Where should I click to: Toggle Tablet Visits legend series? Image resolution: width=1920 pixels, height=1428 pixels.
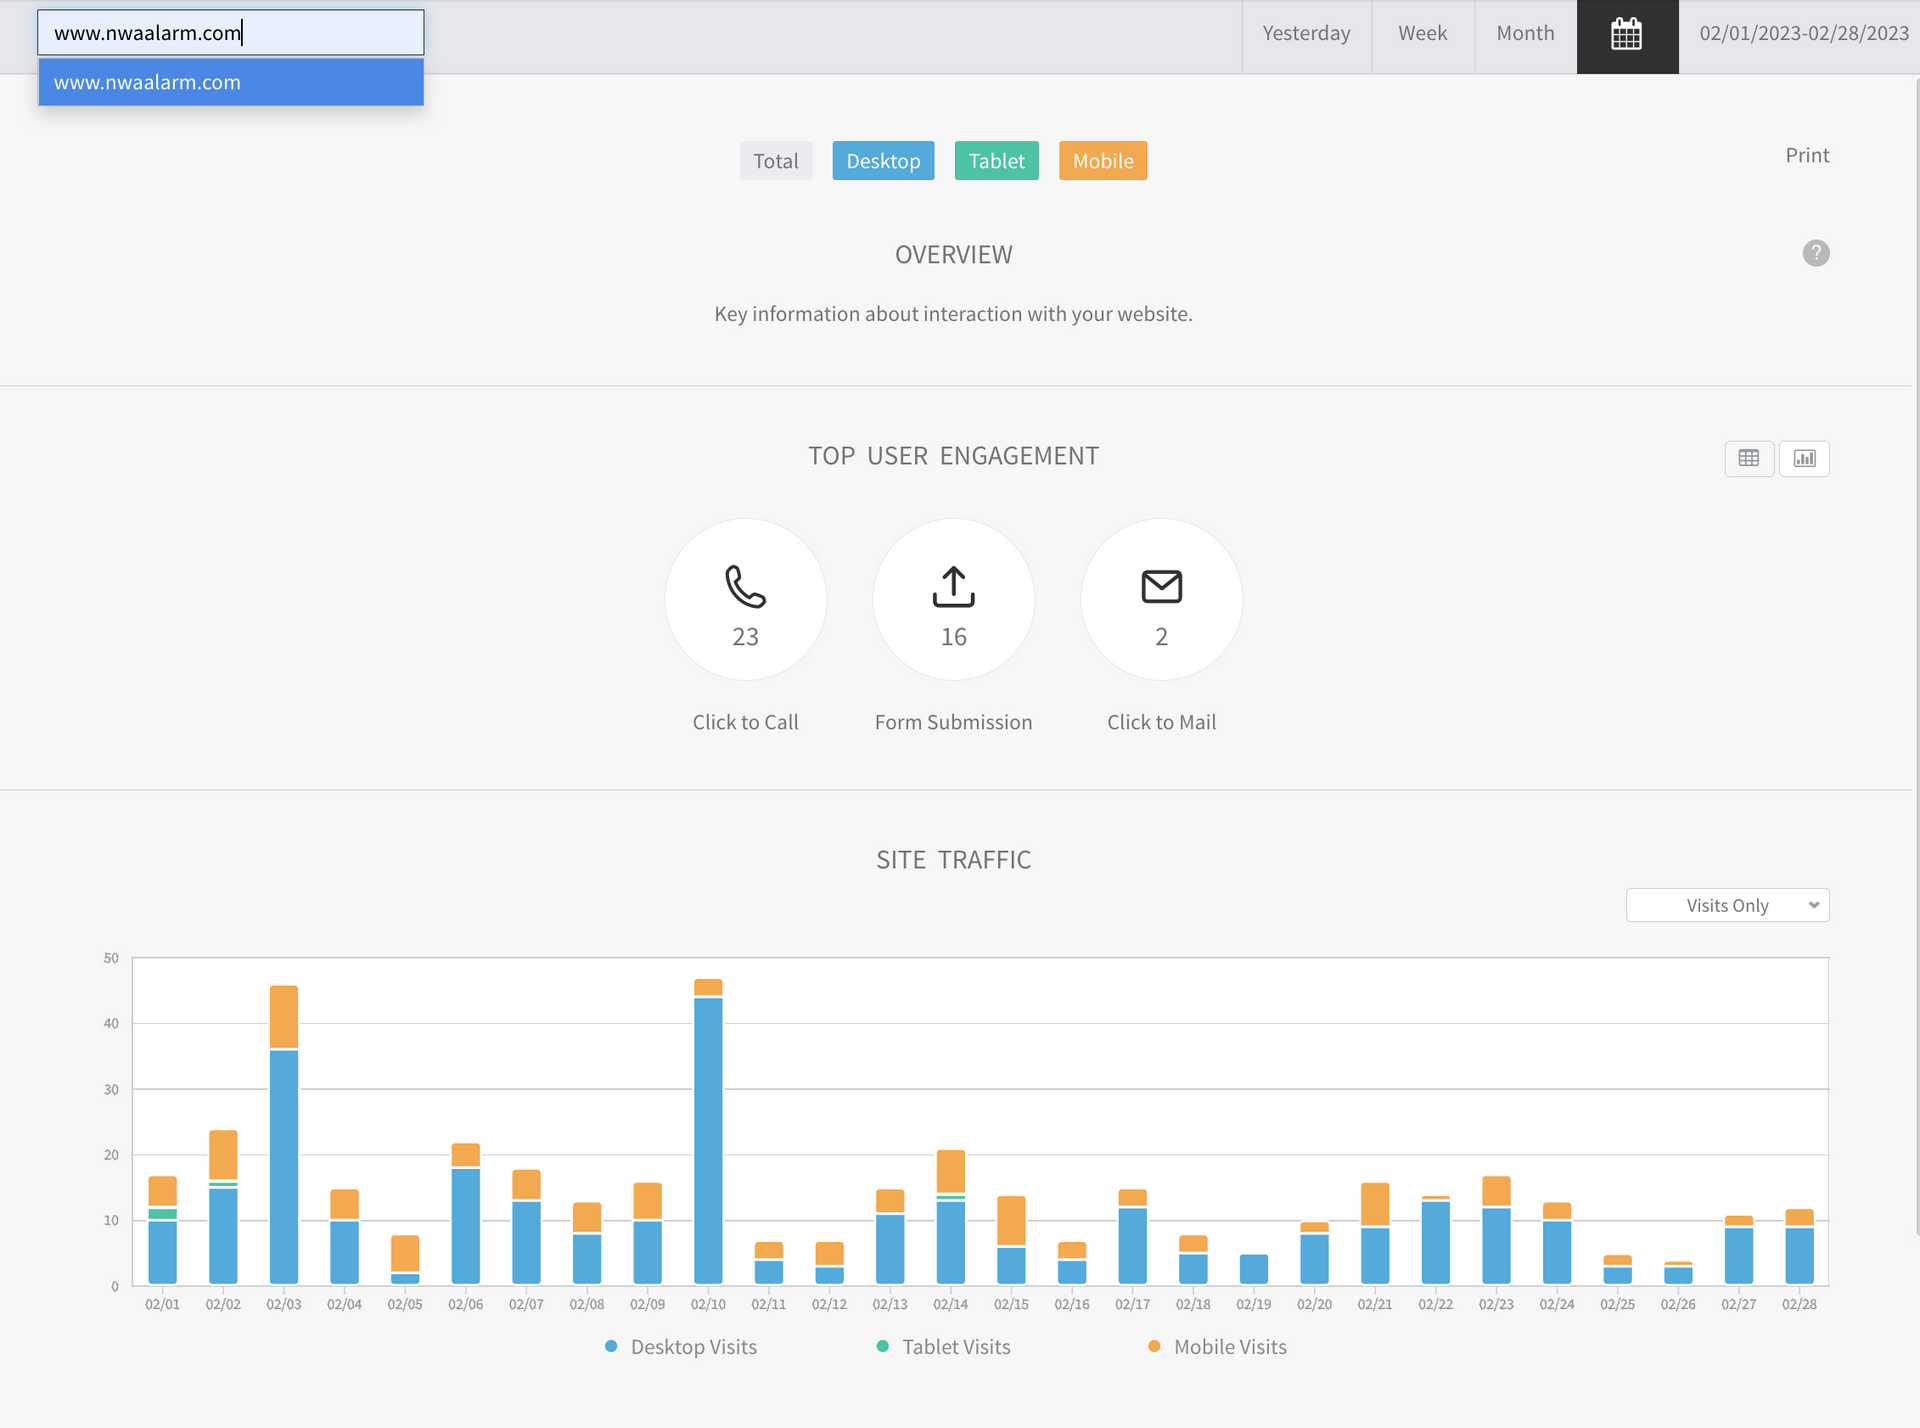pos(955,1347)
